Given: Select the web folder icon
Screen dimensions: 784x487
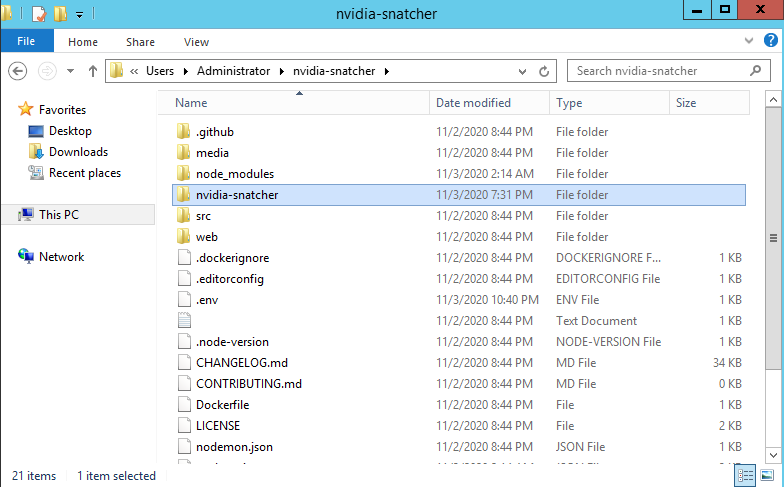Looking at the screenshot, I should click(184, 236).
